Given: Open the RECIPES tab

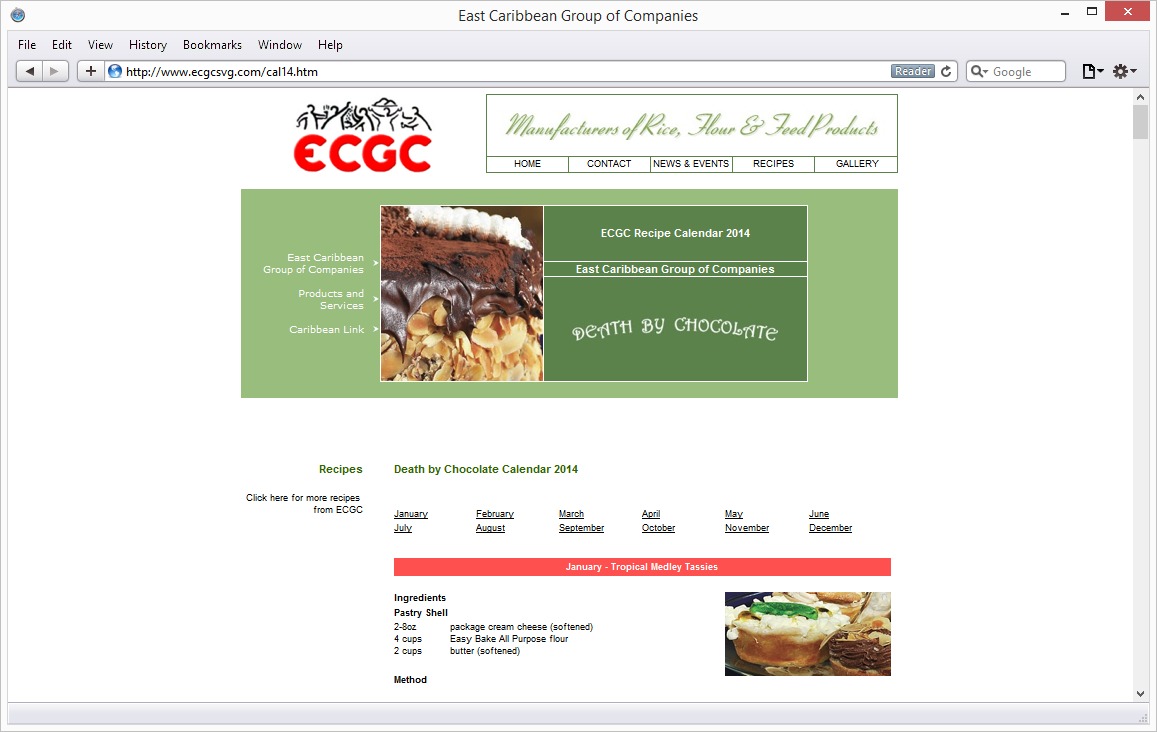Looking at the screenshot, I should click(773, 164).
